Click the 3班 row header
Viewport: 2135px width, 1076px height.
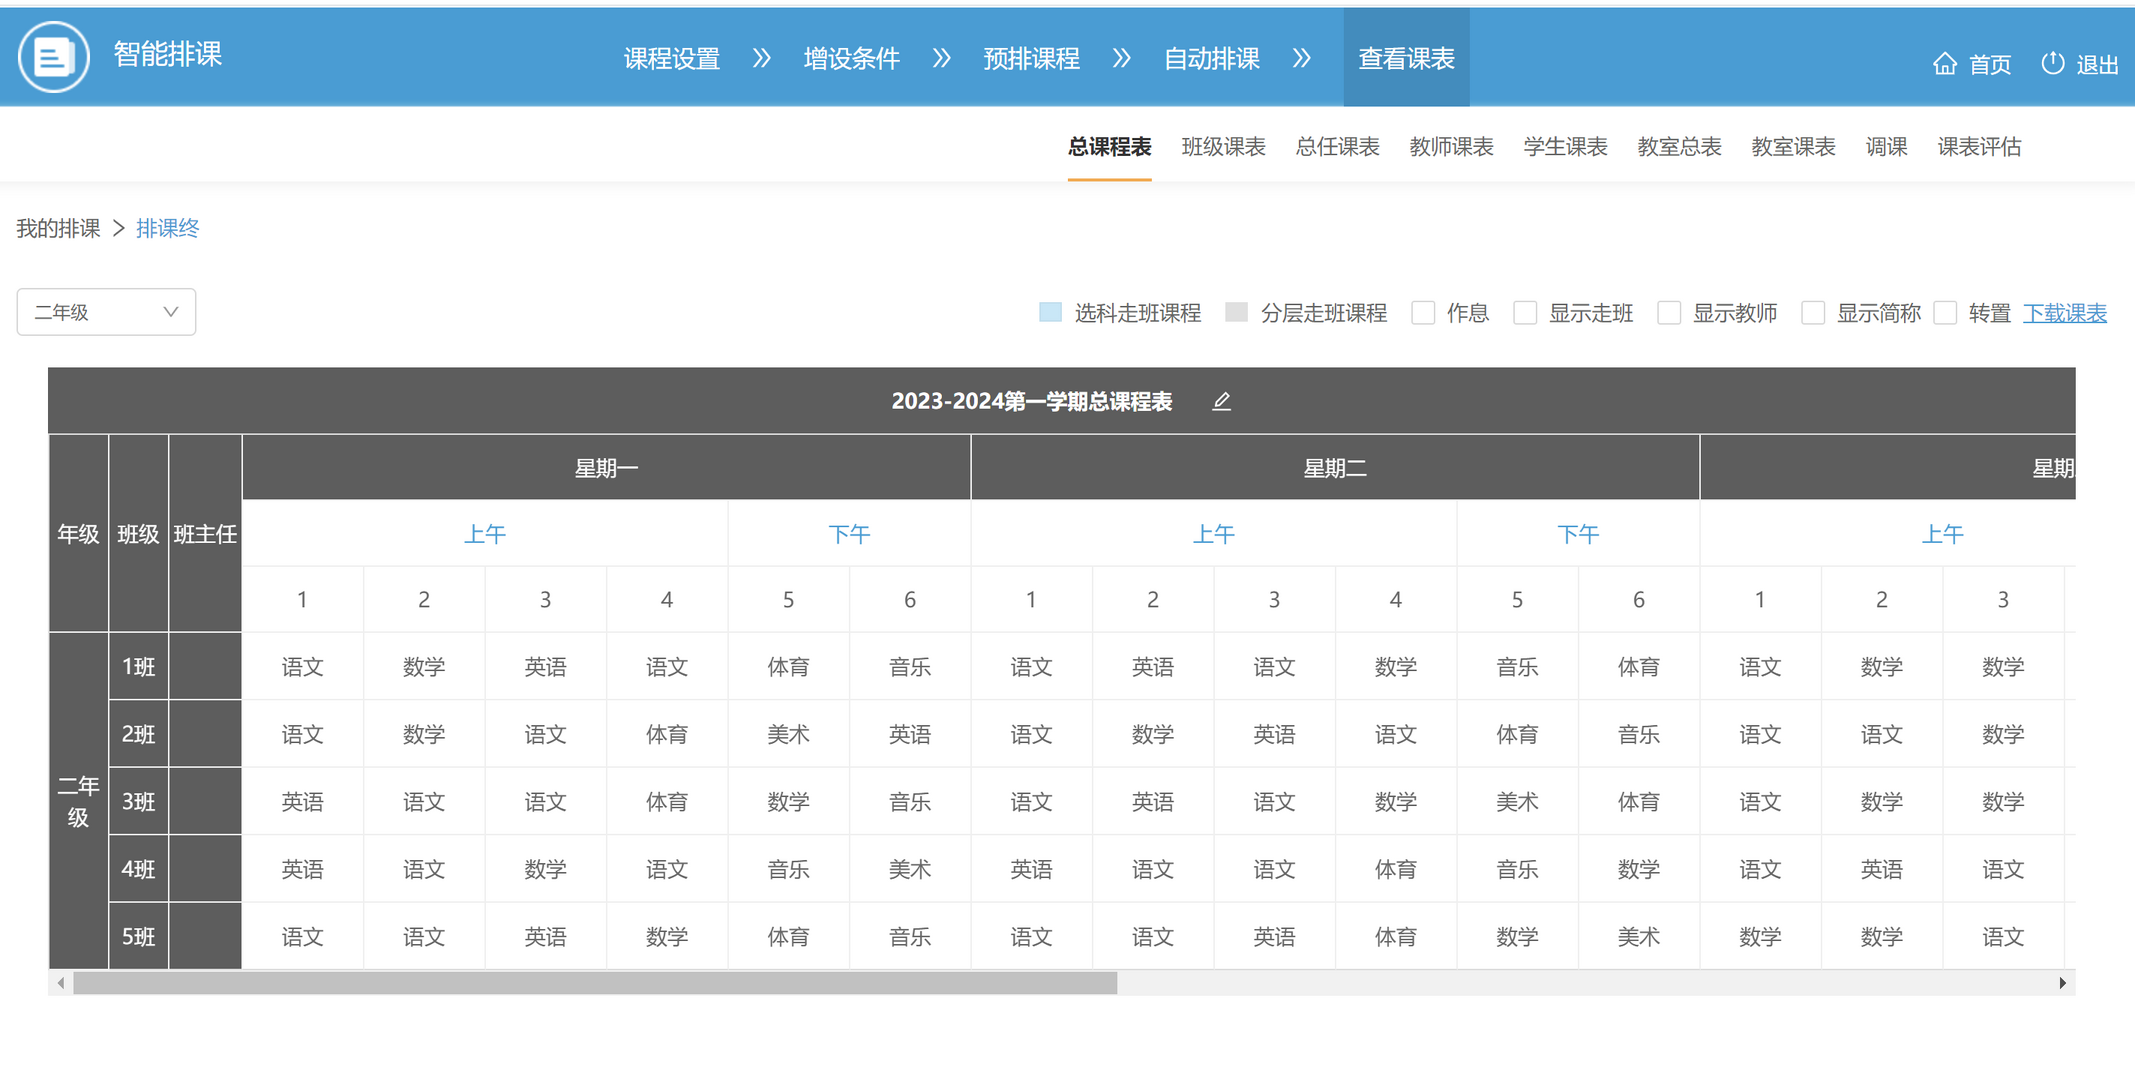(x=138, y=802)
